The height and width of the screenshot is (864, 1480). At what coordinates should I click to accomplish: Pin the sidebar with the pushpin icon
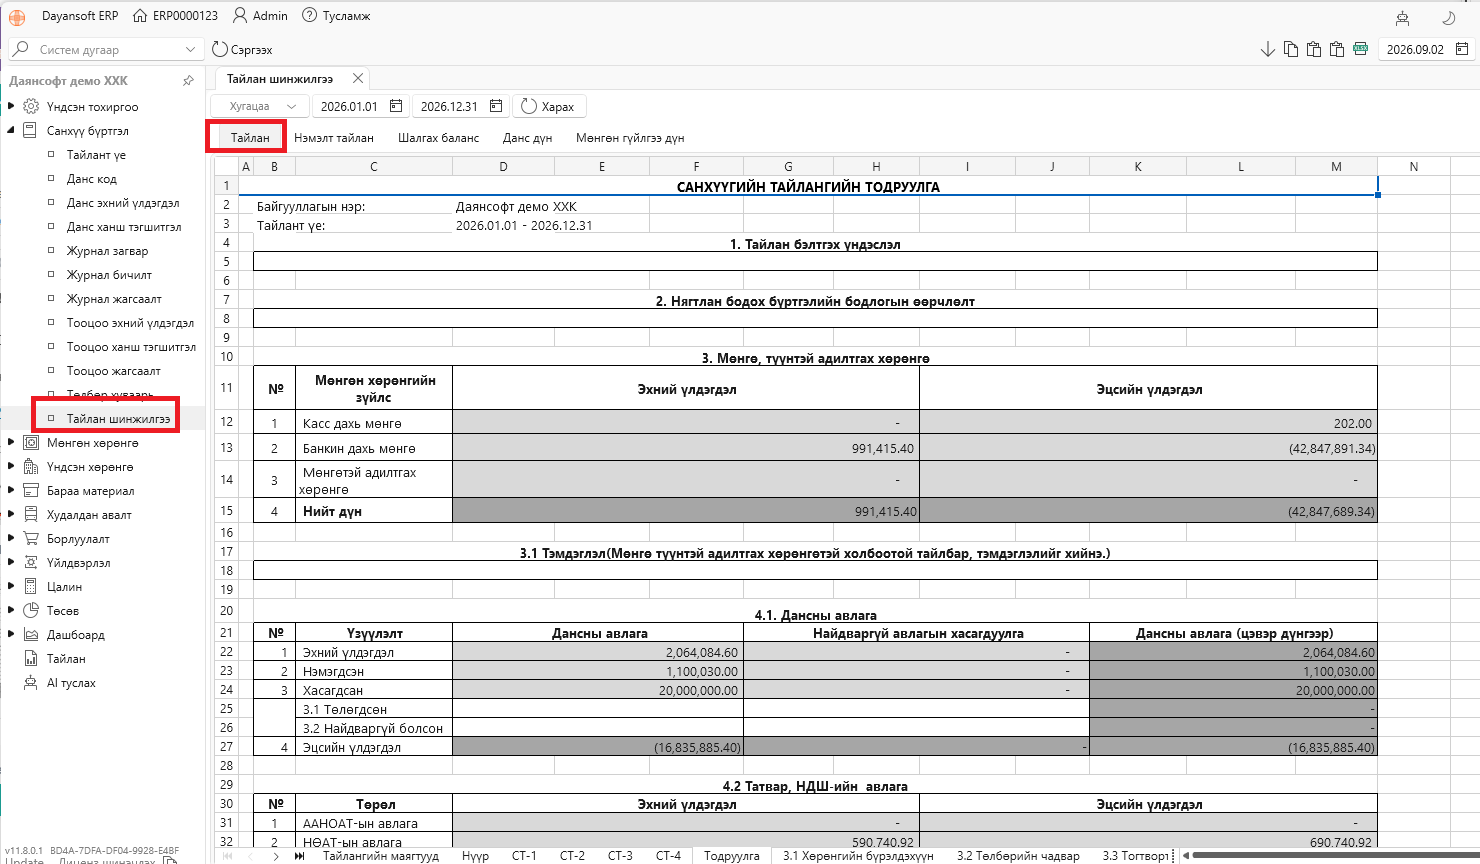coord(188,81)
